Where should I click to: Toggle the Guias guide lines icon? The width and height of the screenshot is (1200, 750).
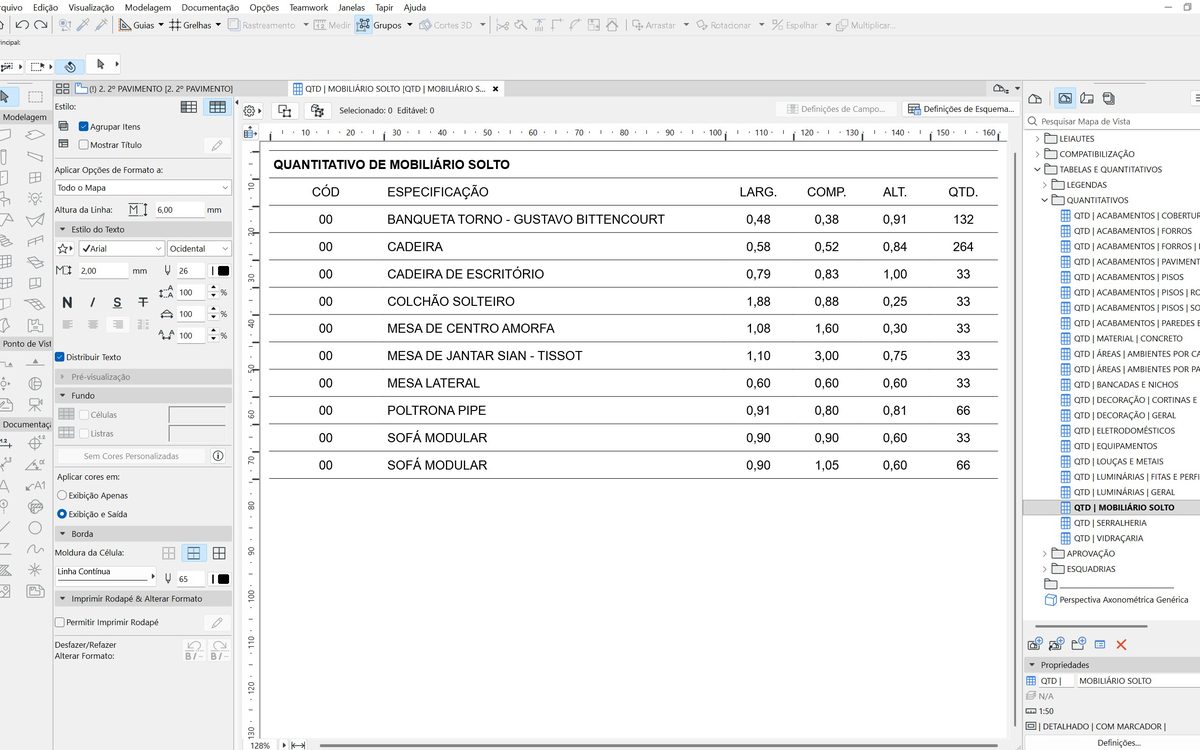[x=125, y=24]
